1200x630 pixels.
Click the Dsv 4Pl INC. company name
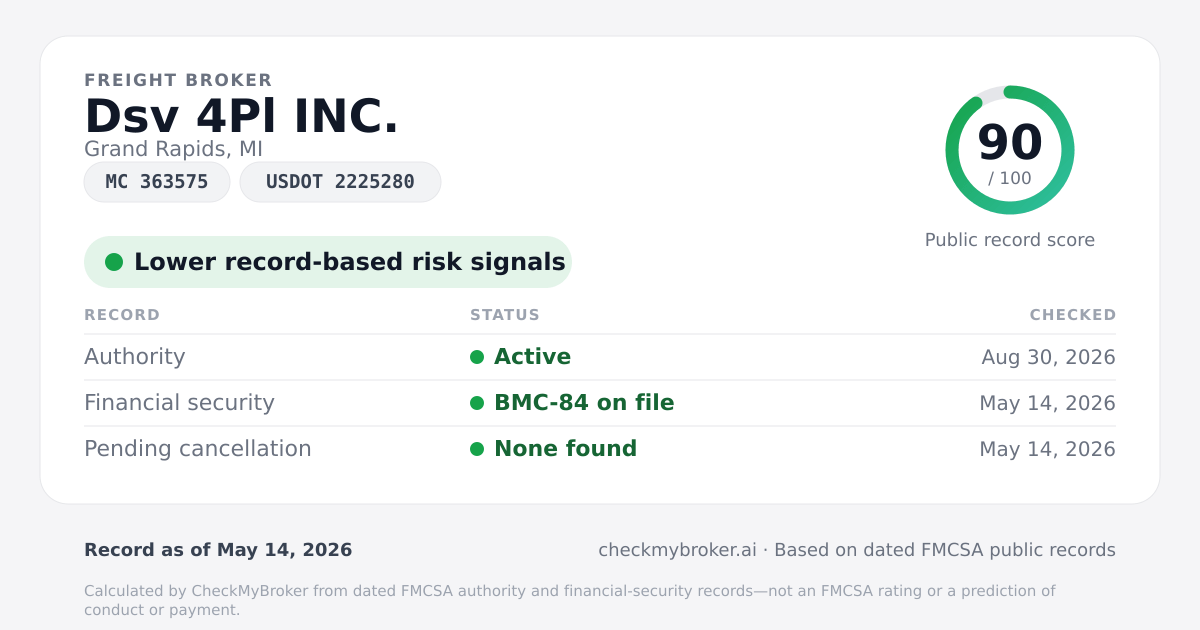(x=242, y=116)
